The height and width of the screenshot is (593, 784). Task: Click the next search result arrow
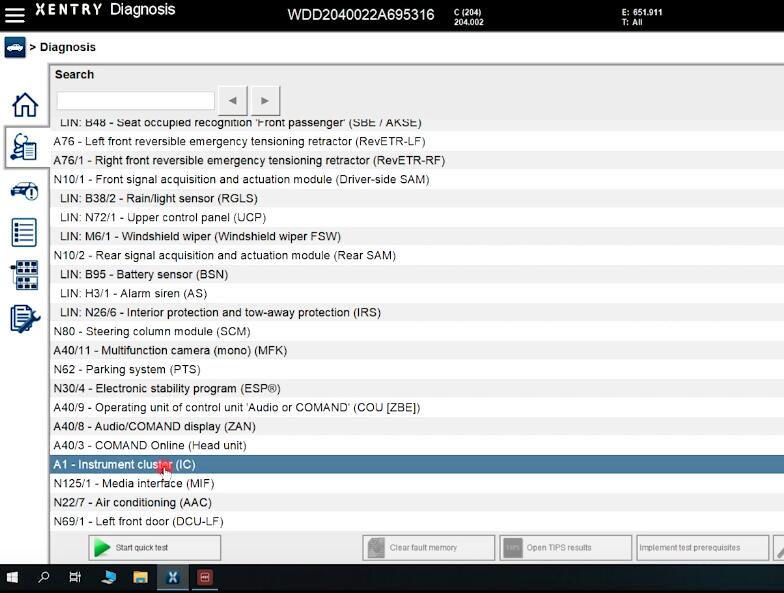pyautogui.click(x=265, y=100)
